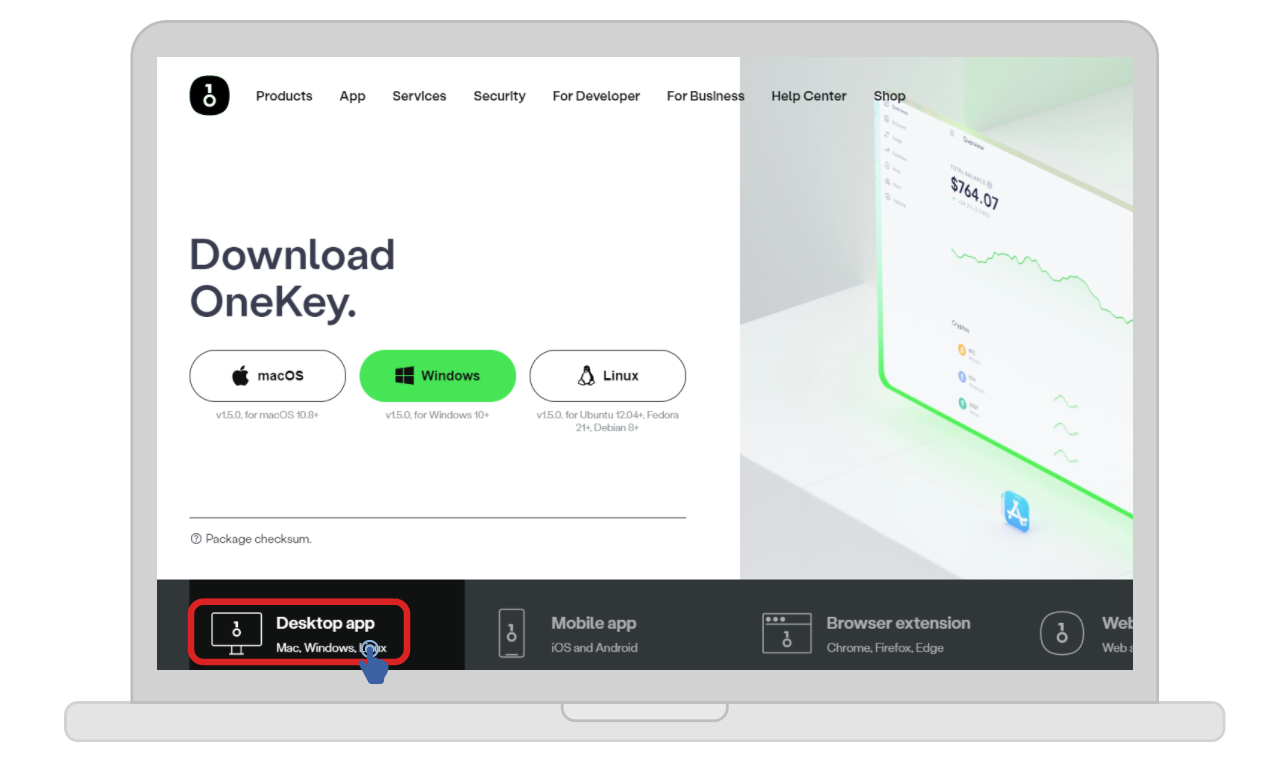1288x765 pixels.
Task: Open the Products menu
Action: 284,96
